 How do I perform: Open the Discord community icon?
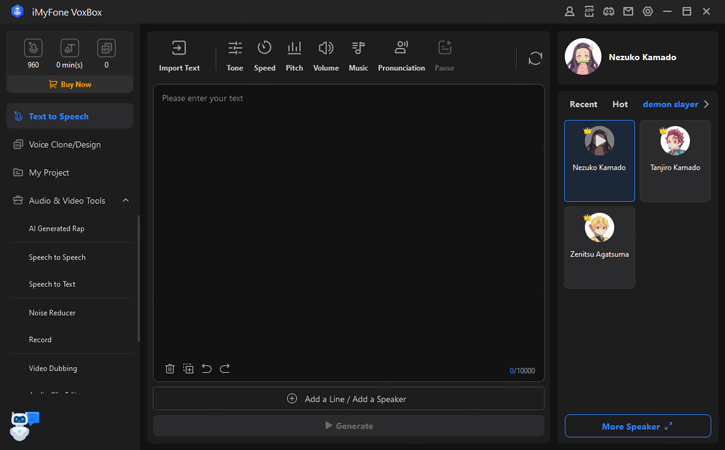coord(608,12)
